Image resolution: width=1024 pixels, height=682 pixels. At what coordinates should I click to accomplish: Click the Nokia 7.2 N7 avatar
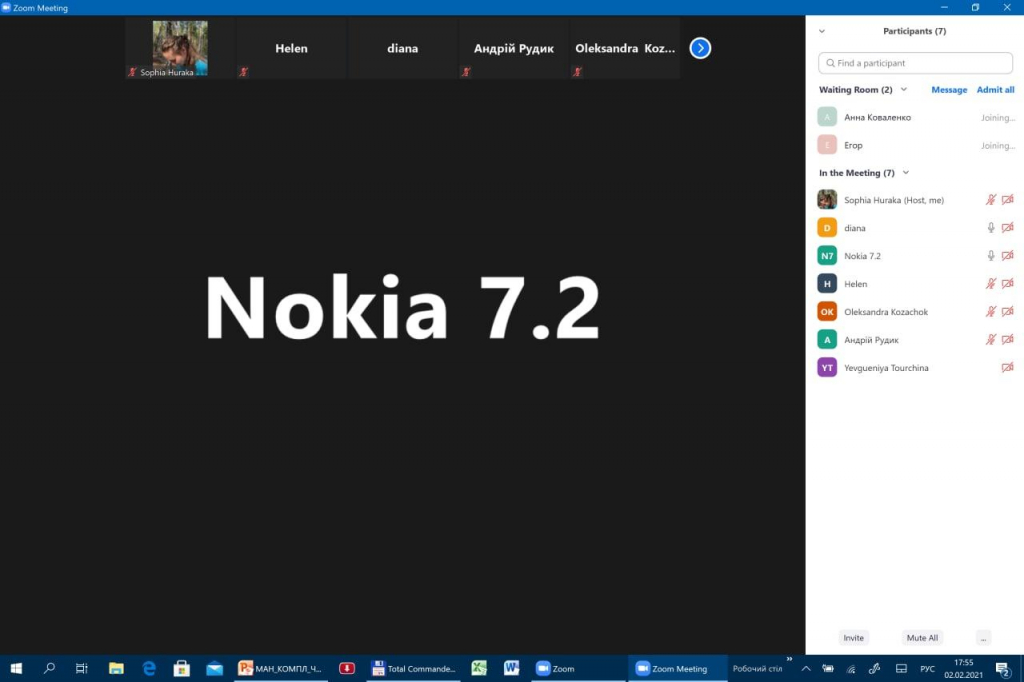(827, 255)
